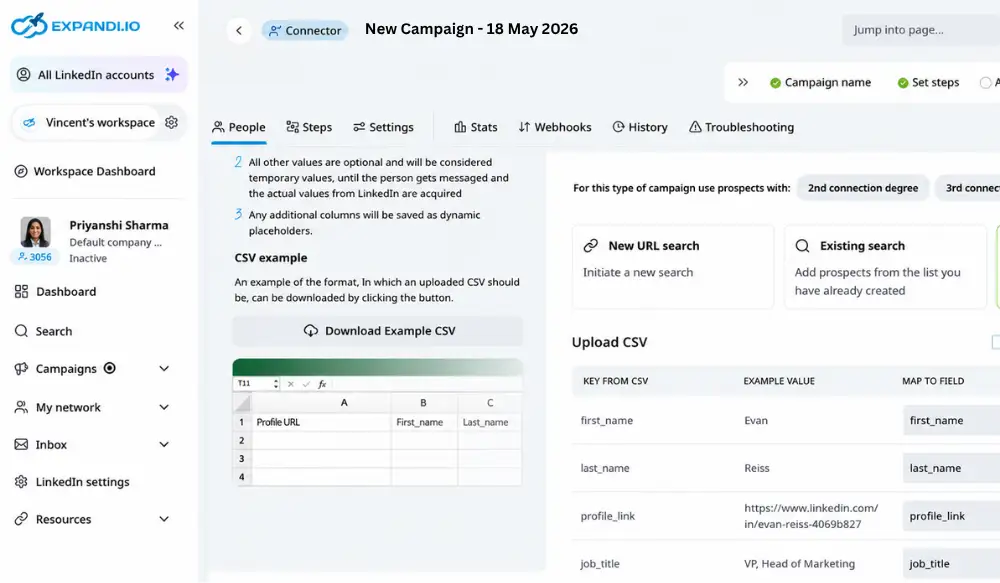Image resolution: width=1000 pixels, height=583 pixels.
Task: Click the T11 cell reference box in preview
Action: coord(257,384)
